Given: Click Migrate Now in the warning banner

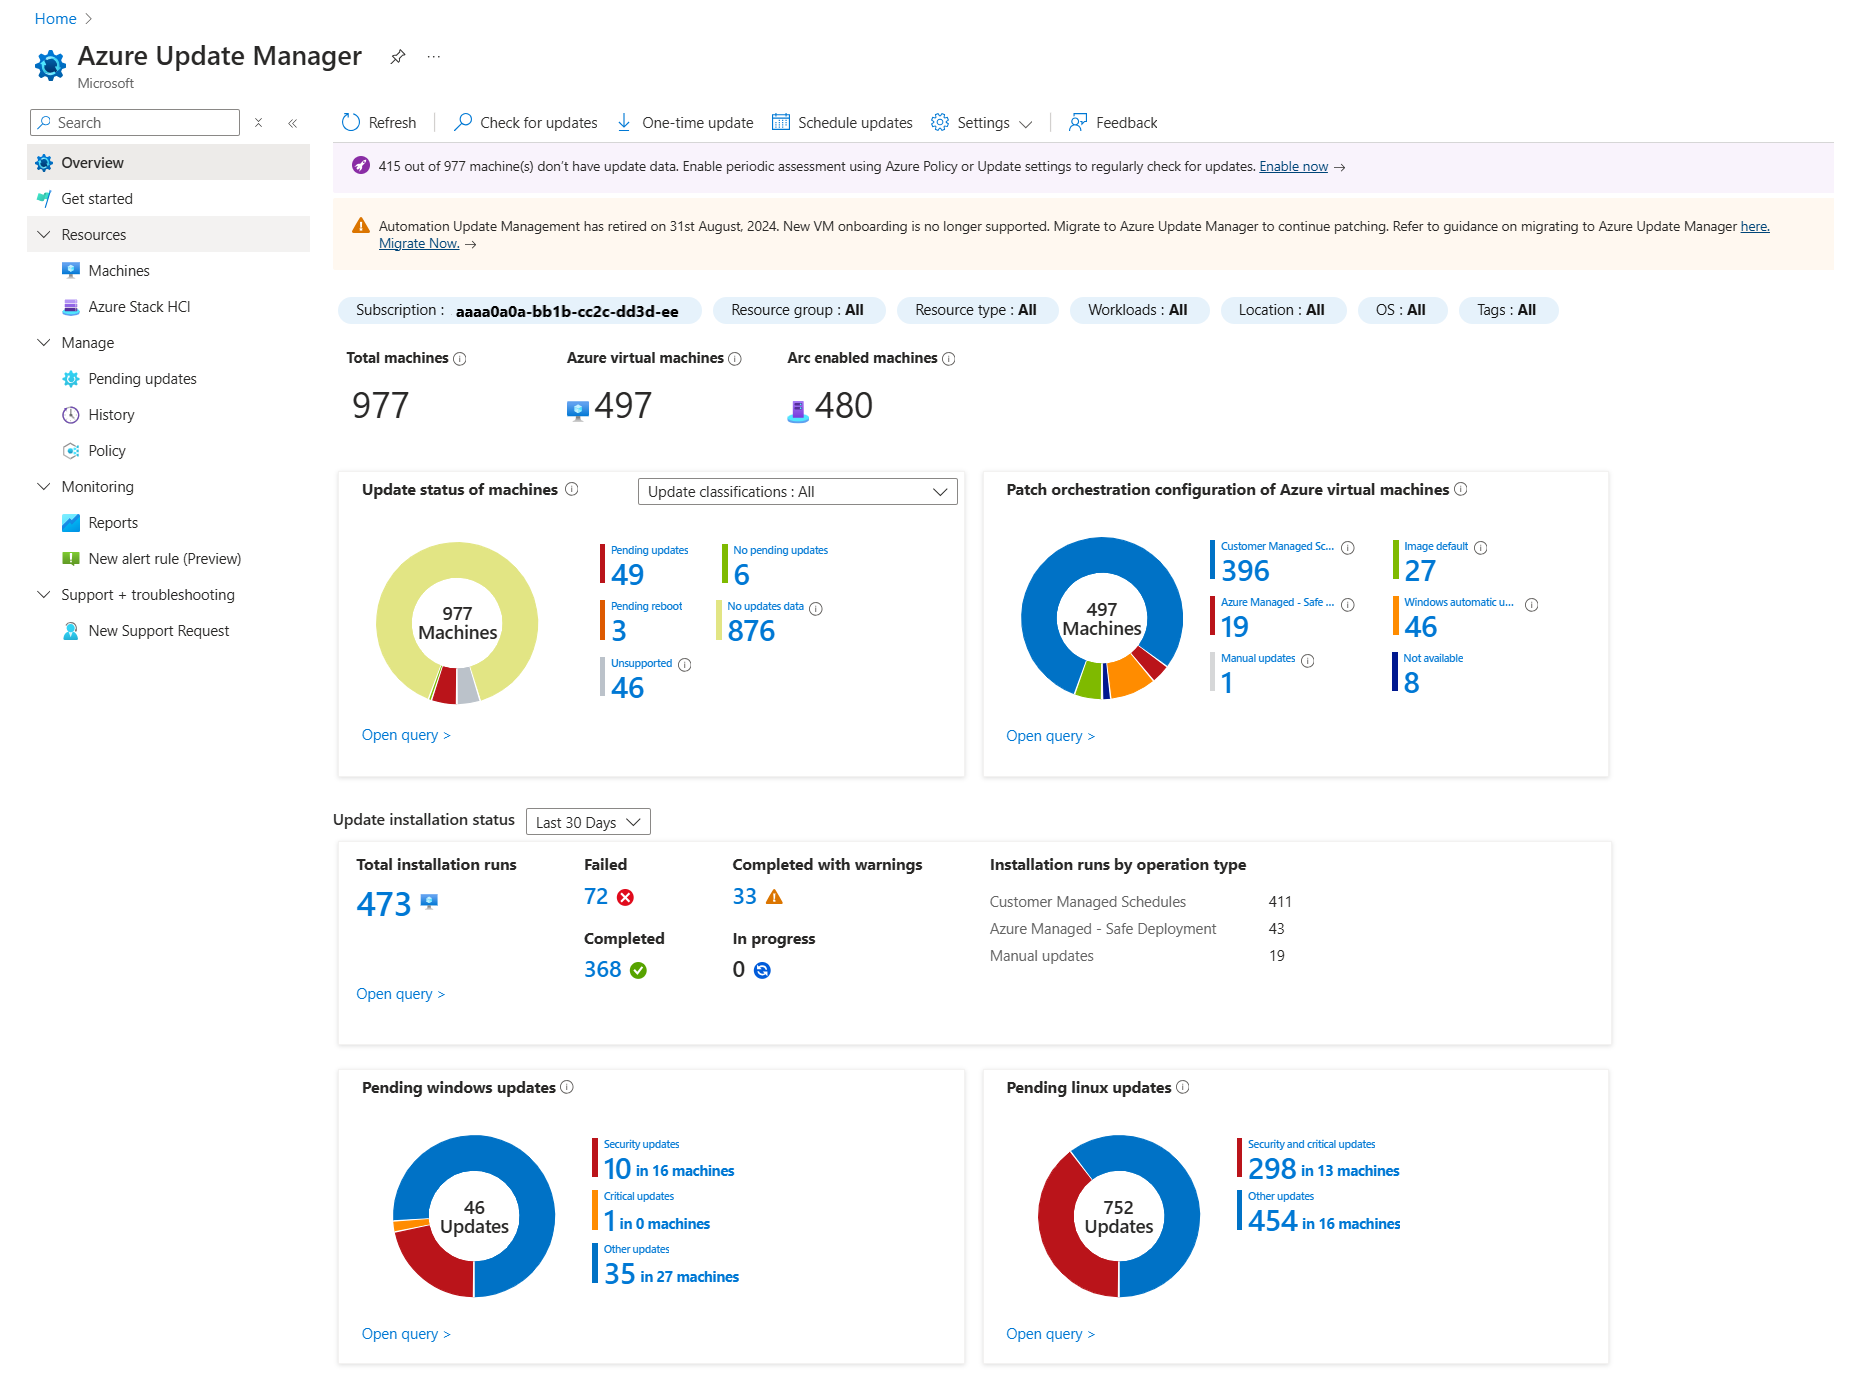Looking at the screenshot, I should pyautogui.click(x=418, y=243).
